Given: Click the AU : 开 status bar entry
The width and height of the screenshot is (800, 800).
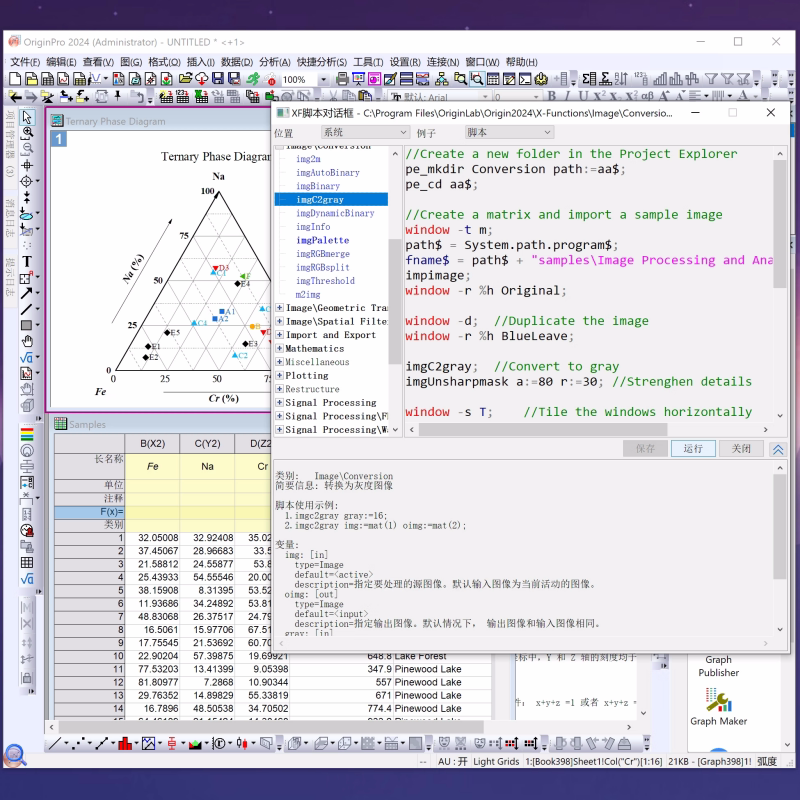Looking at the screenshot, I should click(x=453, y=761).
